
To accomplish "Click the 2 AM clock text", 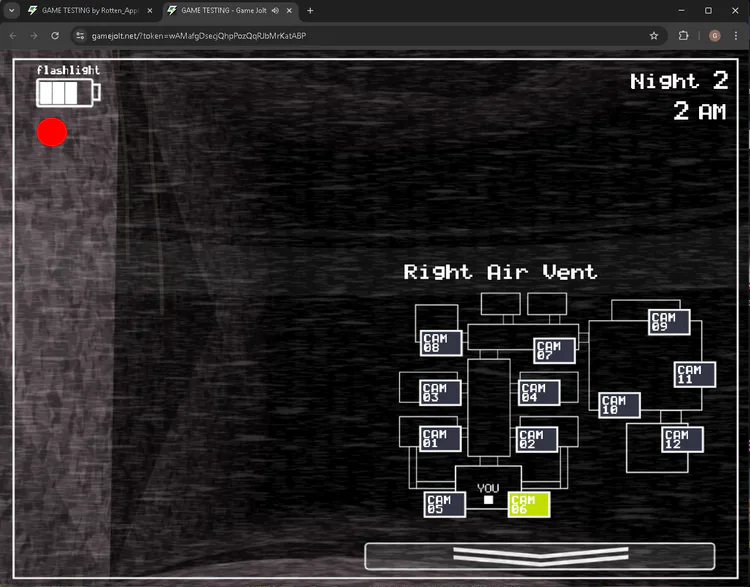I will pyautogui.click(x=700, y=111).
